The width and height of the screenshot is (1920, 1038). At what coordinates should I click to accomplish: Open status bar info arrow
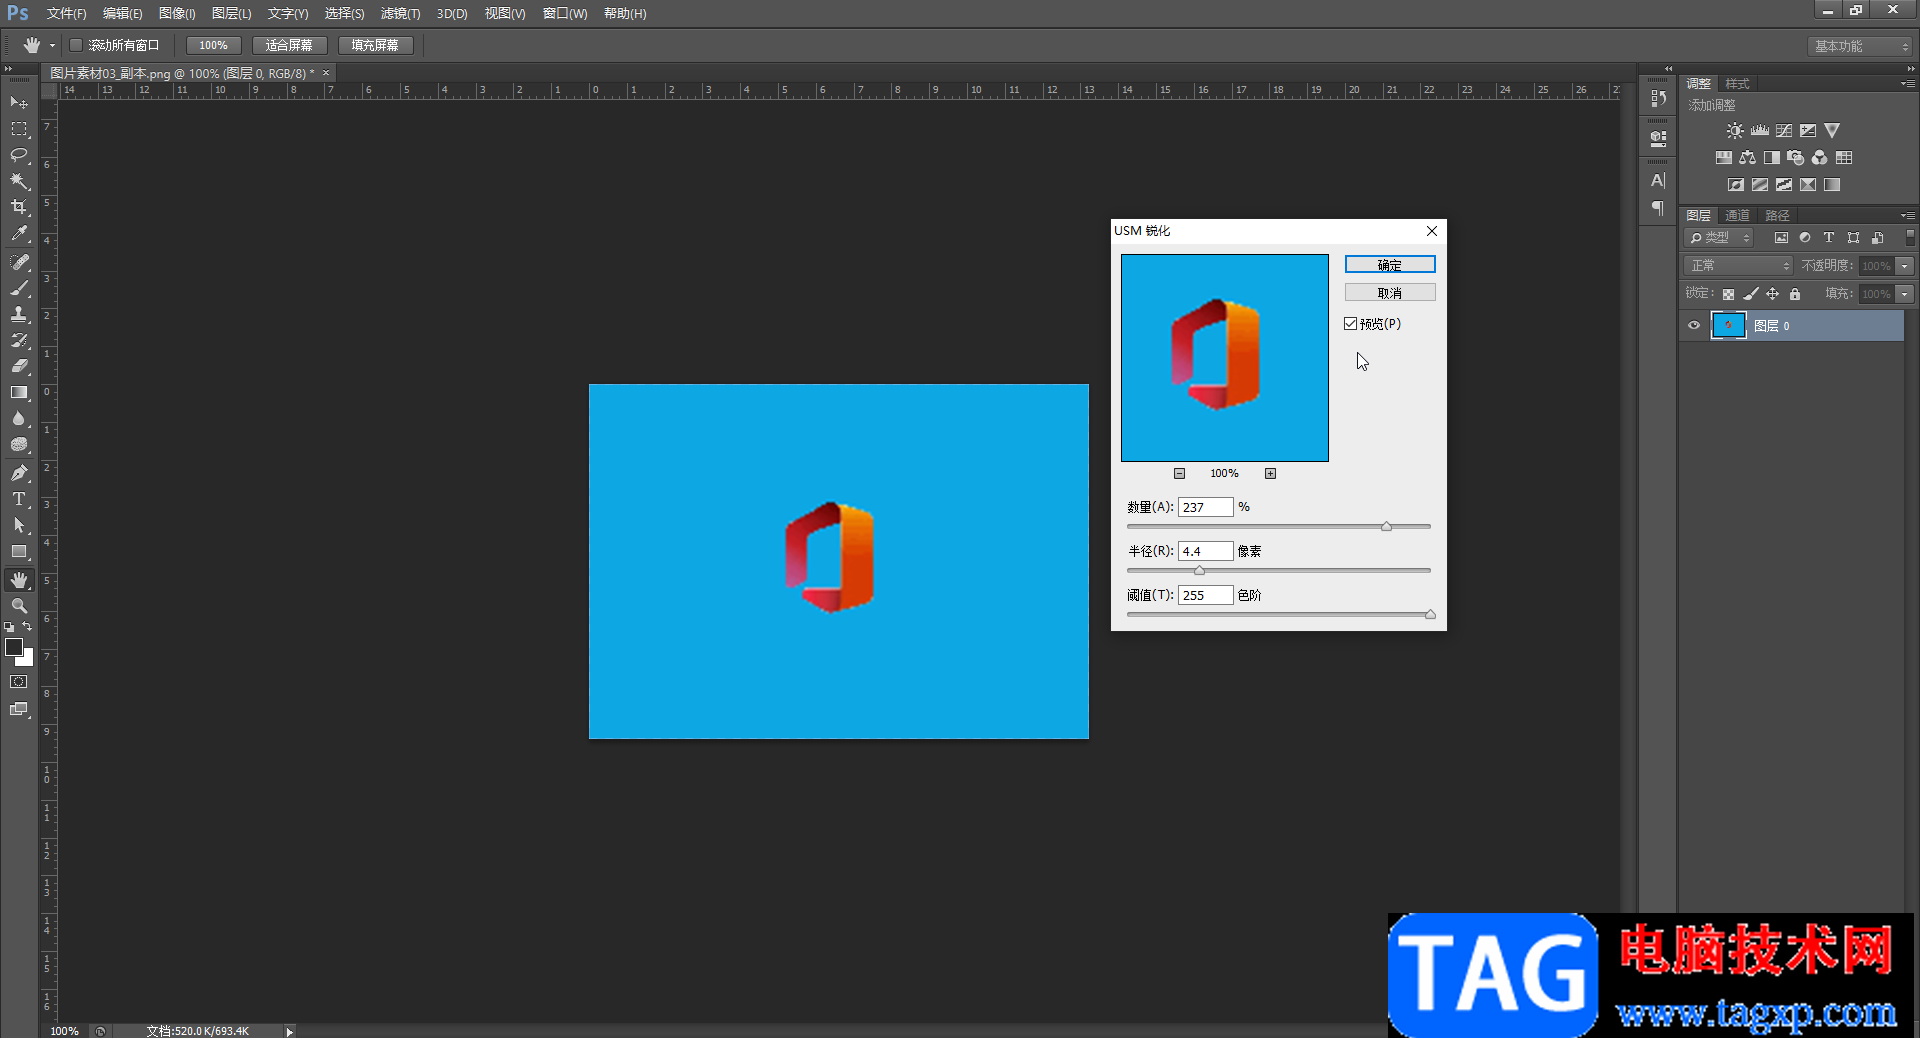290,1031
